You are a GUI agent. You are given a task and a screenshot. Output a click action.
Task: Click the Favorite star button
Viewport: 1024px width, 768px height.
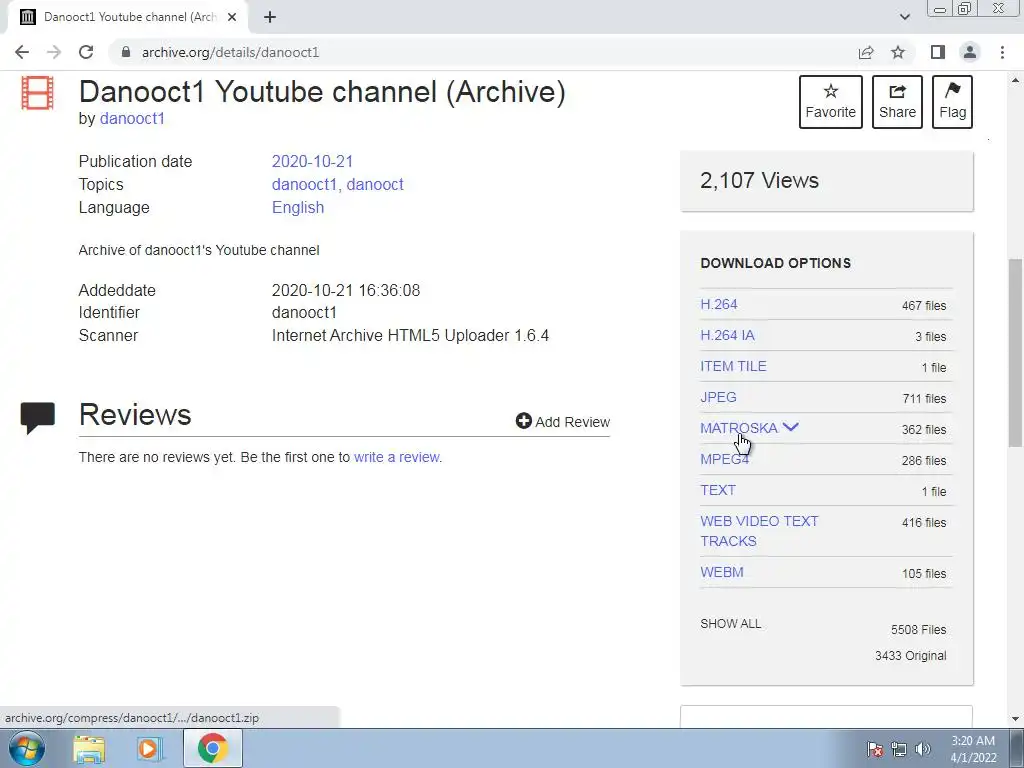[x=831, y=101]
